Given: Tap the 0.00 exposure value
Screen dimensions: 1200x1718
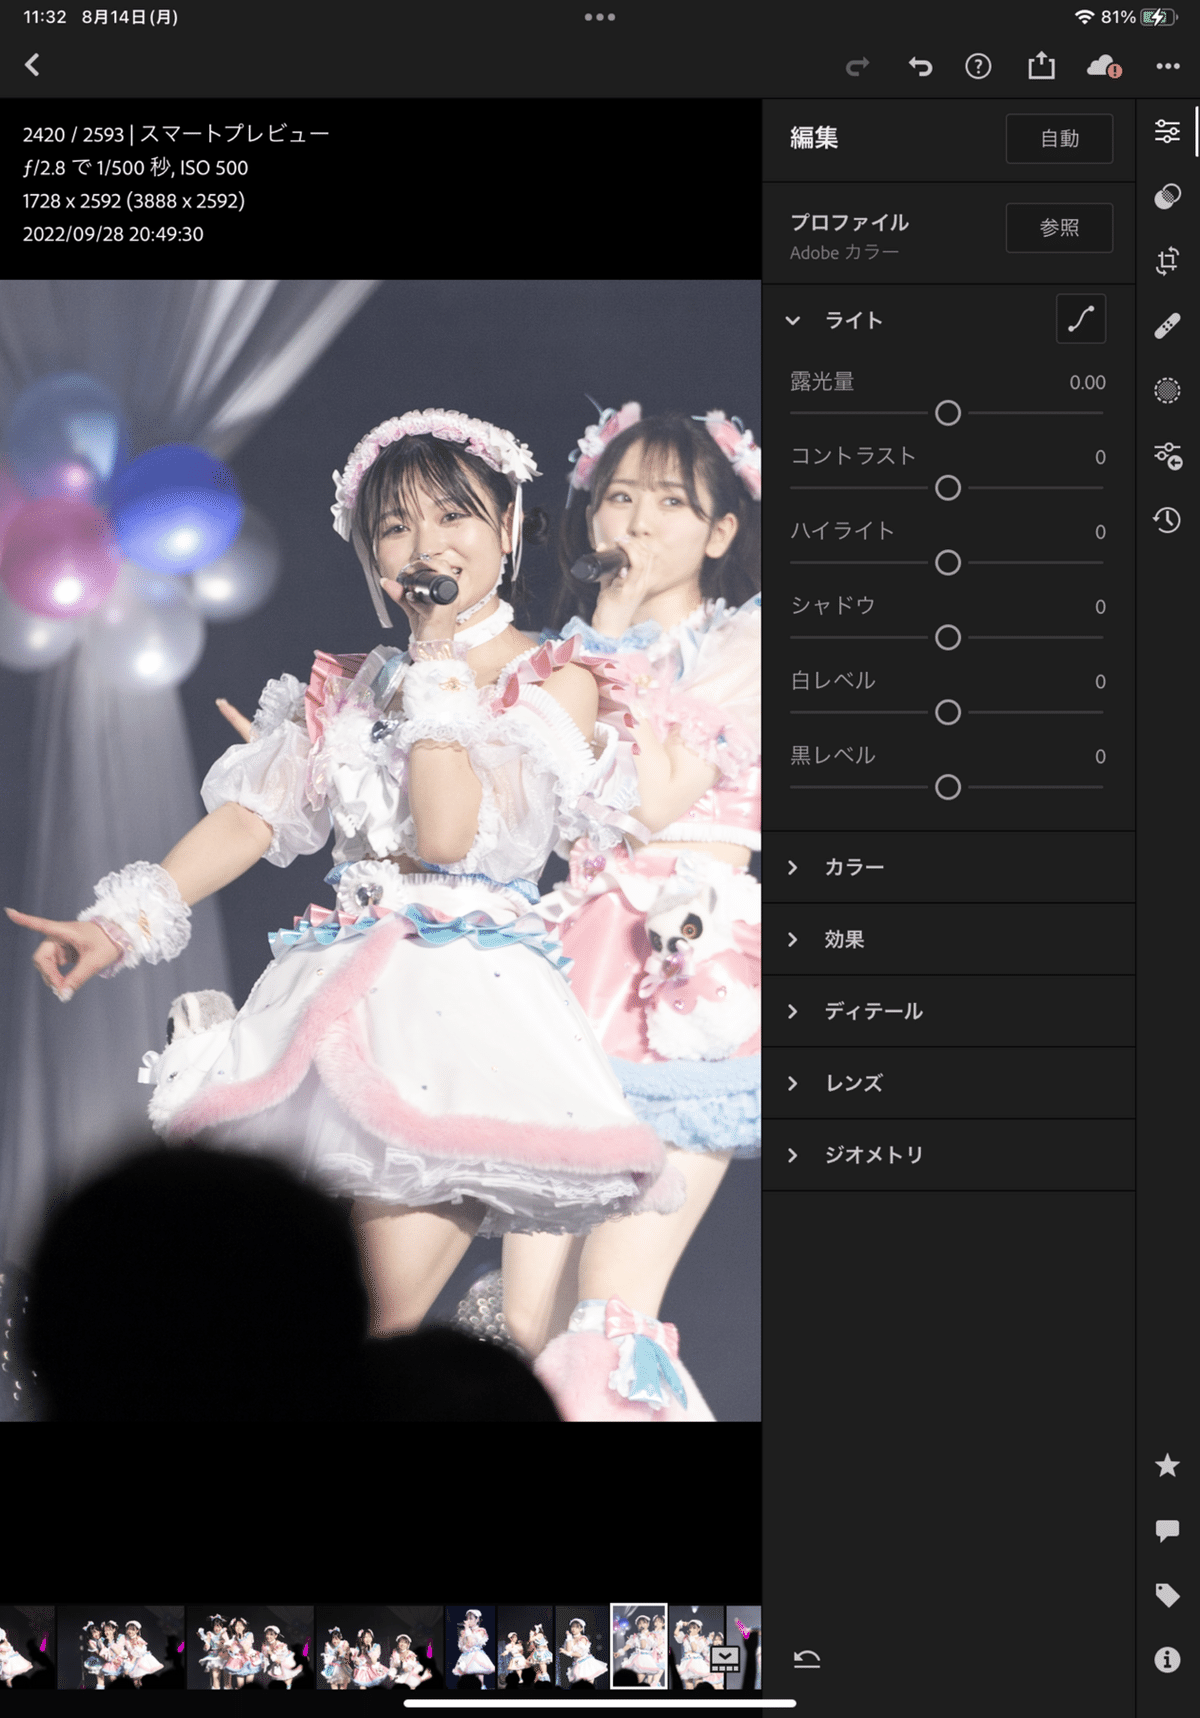Looking at the screenshot, I should [x=1087, y=382].
